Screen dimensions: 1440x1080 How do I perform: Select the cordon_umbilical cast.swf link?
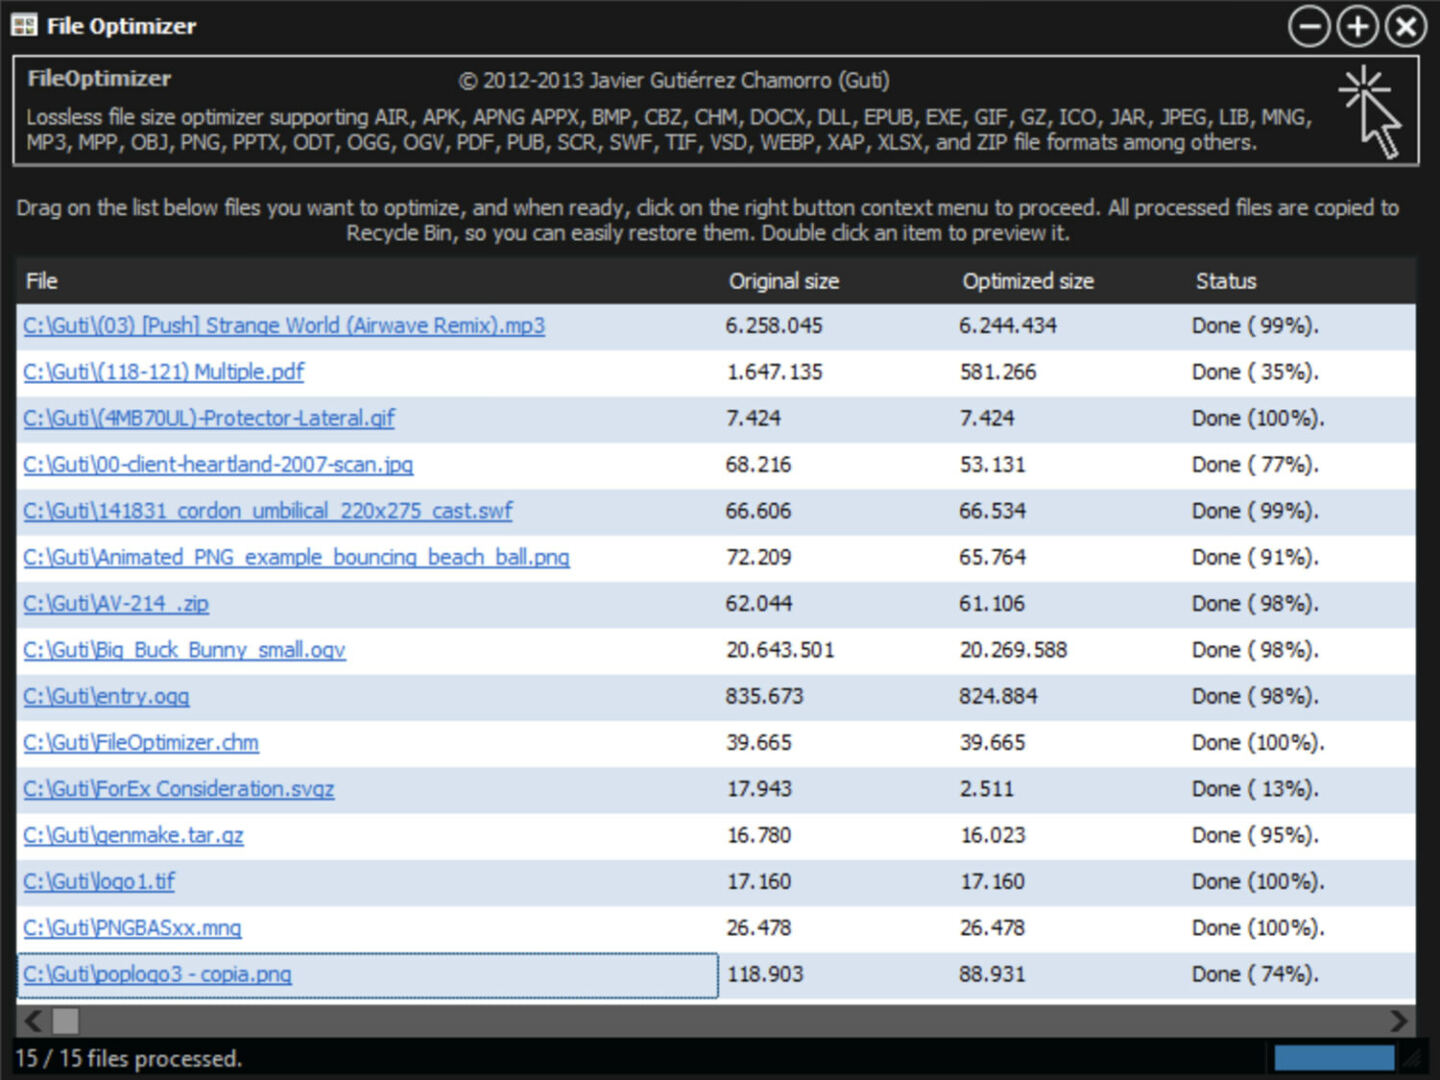coord(268,511)
